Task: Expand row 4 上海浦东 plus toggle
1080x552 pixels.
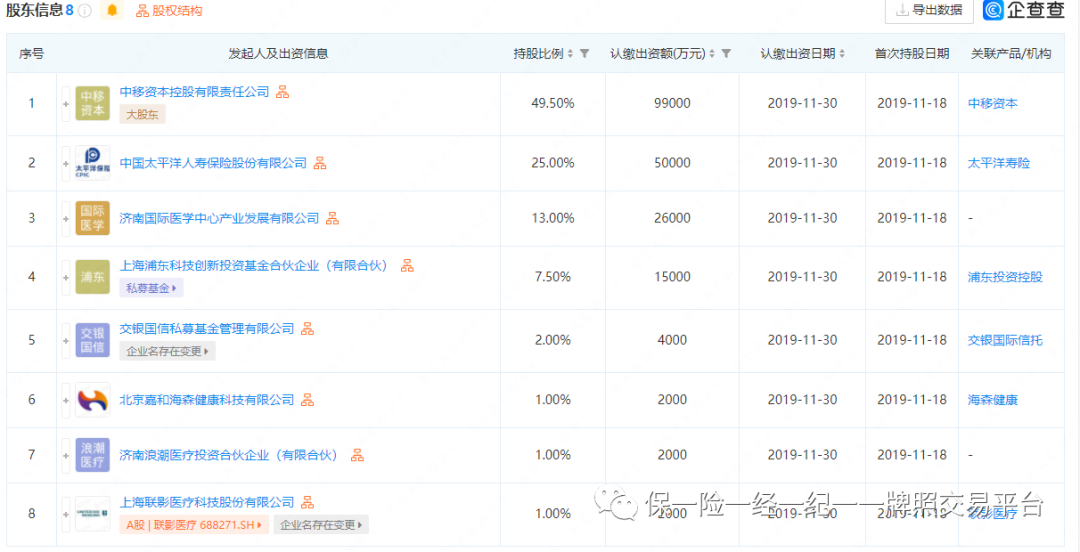Action: (66, 277)
